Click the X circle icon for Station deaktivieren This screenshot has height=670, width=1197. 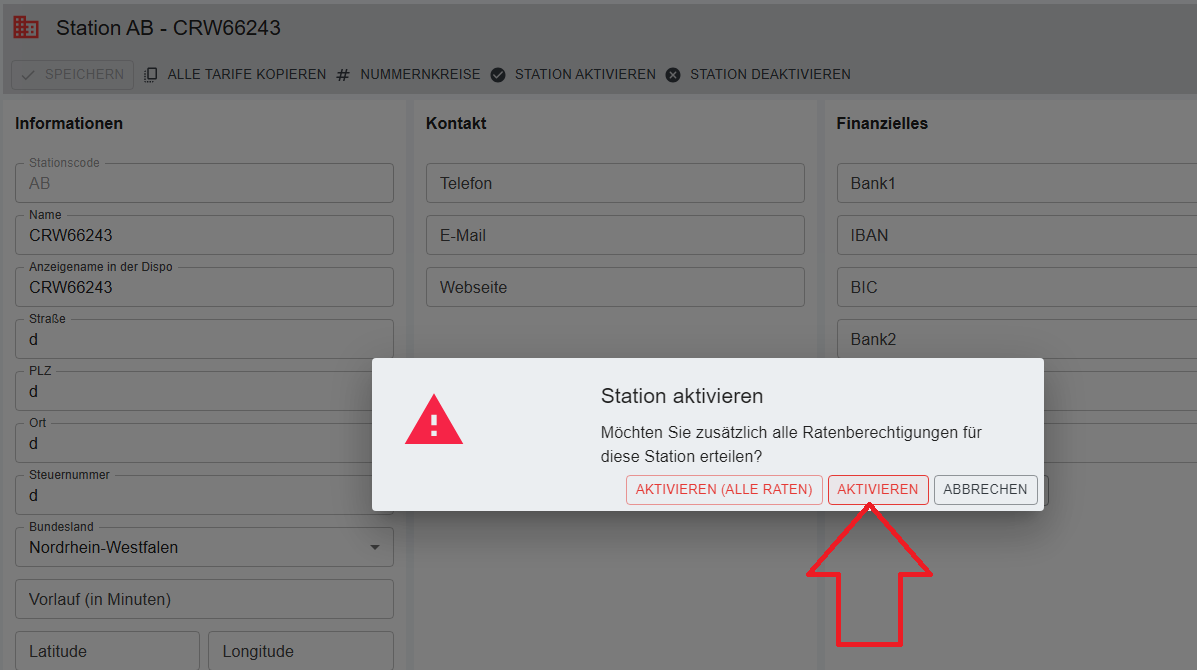click(x=673, y=75)
